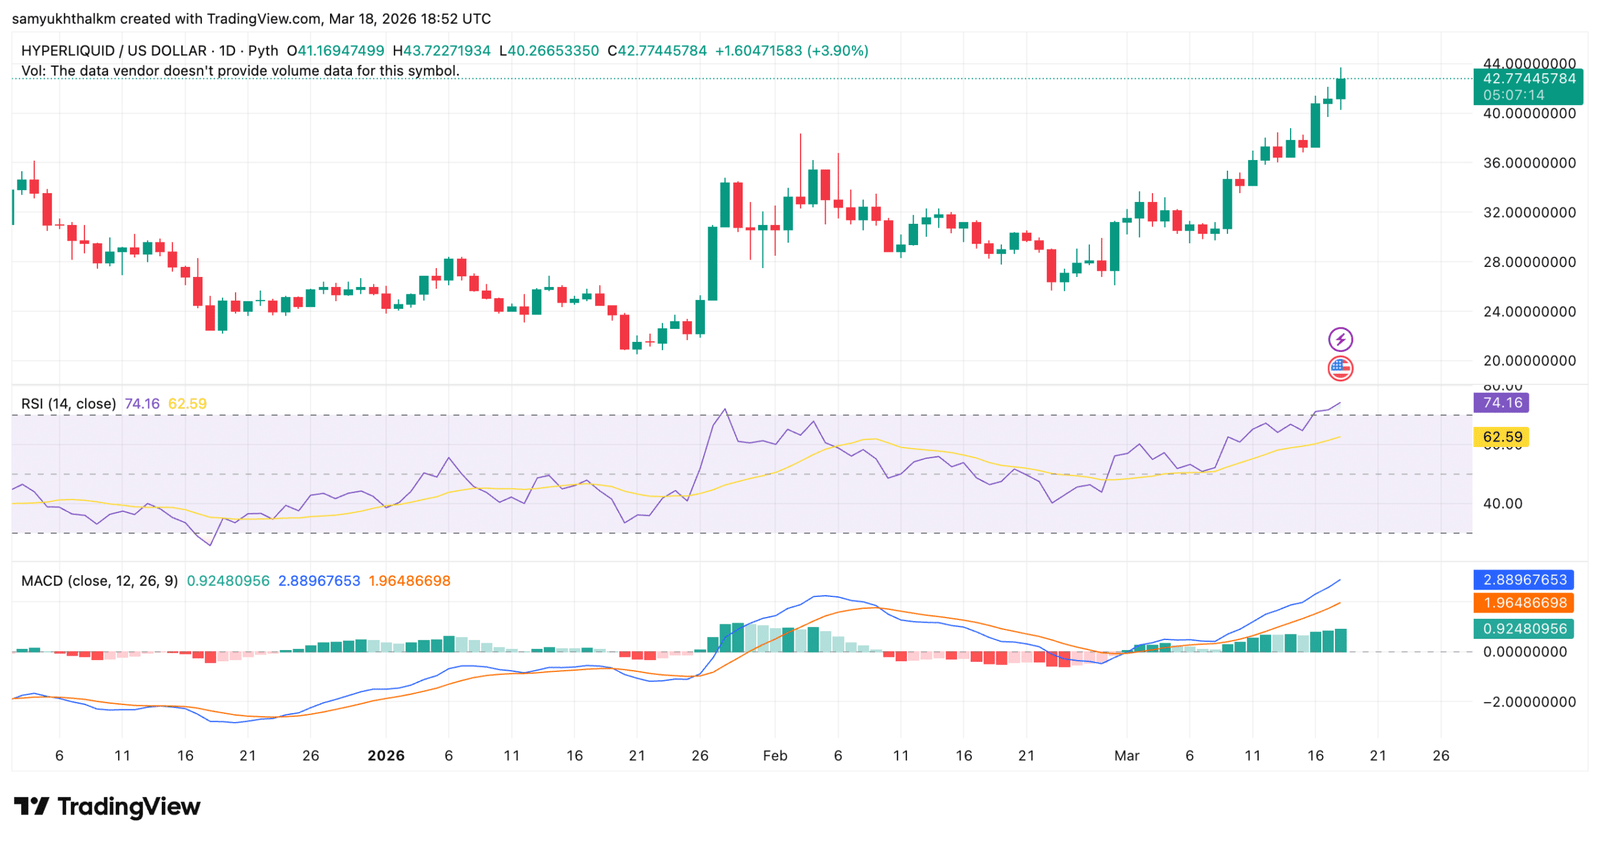Click the blue MACD value tag 2.88967653
1600x842 pixels.
(1523, 580)
